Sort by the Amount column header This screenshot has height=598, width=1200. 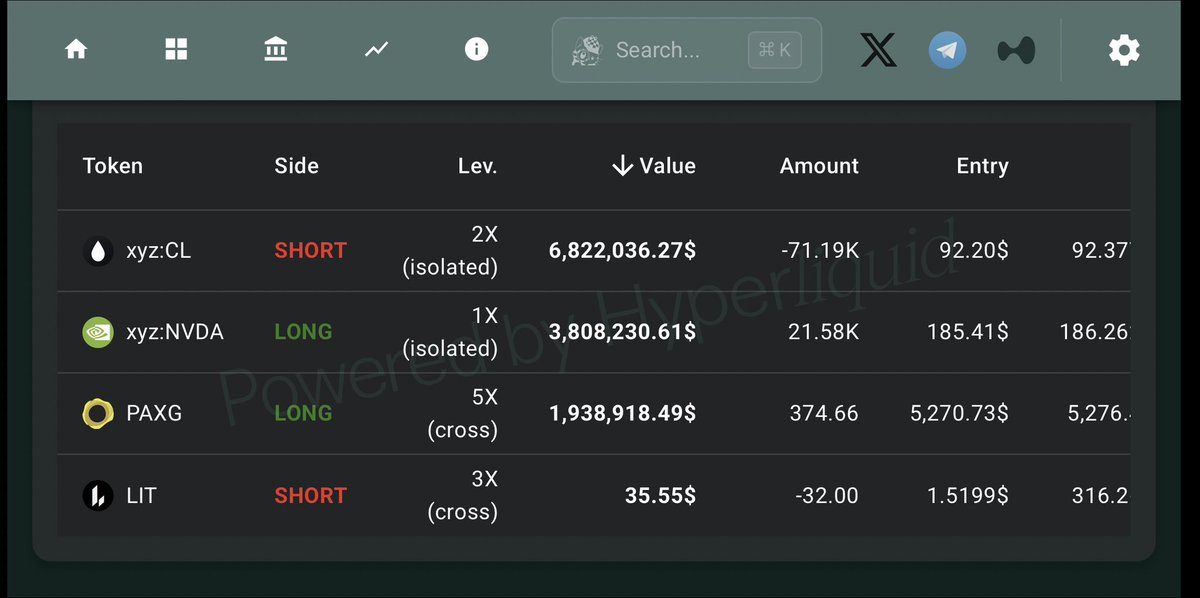pyautogui.click(x=819, y=166)
